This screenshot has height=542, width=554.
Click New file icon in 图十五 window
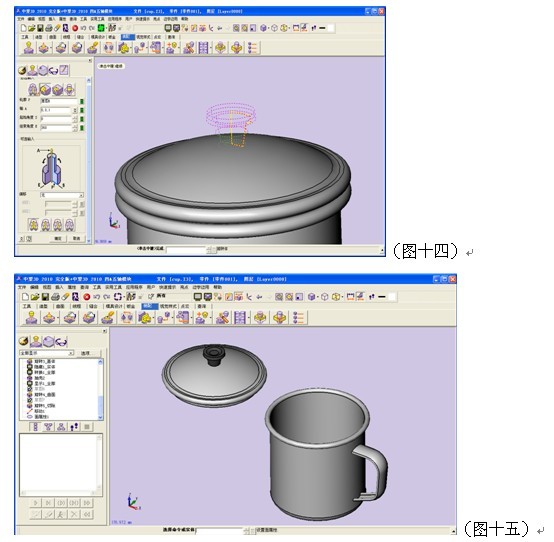25,296
